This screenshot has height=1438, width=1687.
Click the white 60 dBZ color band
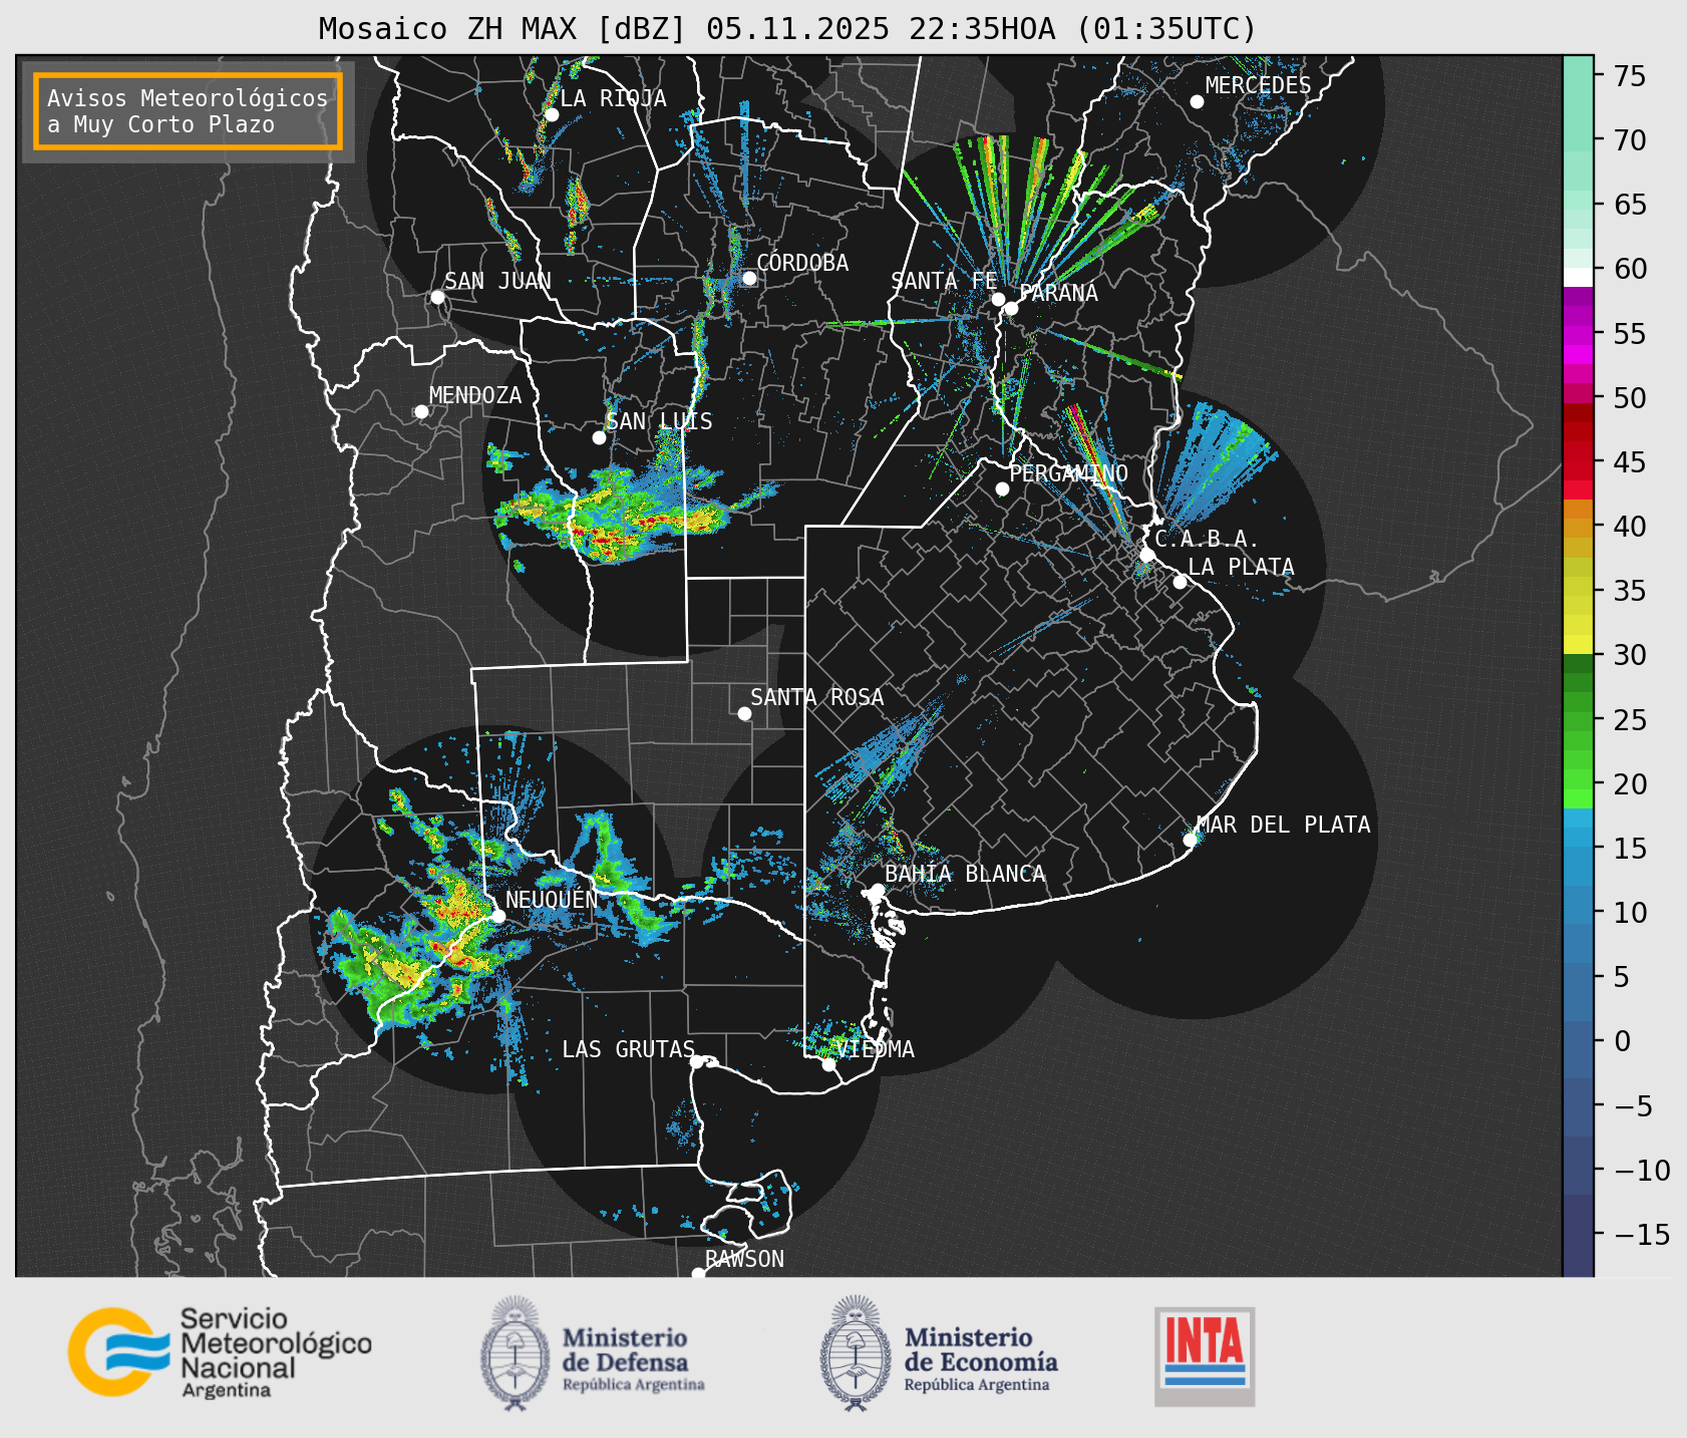[1577, 276]
